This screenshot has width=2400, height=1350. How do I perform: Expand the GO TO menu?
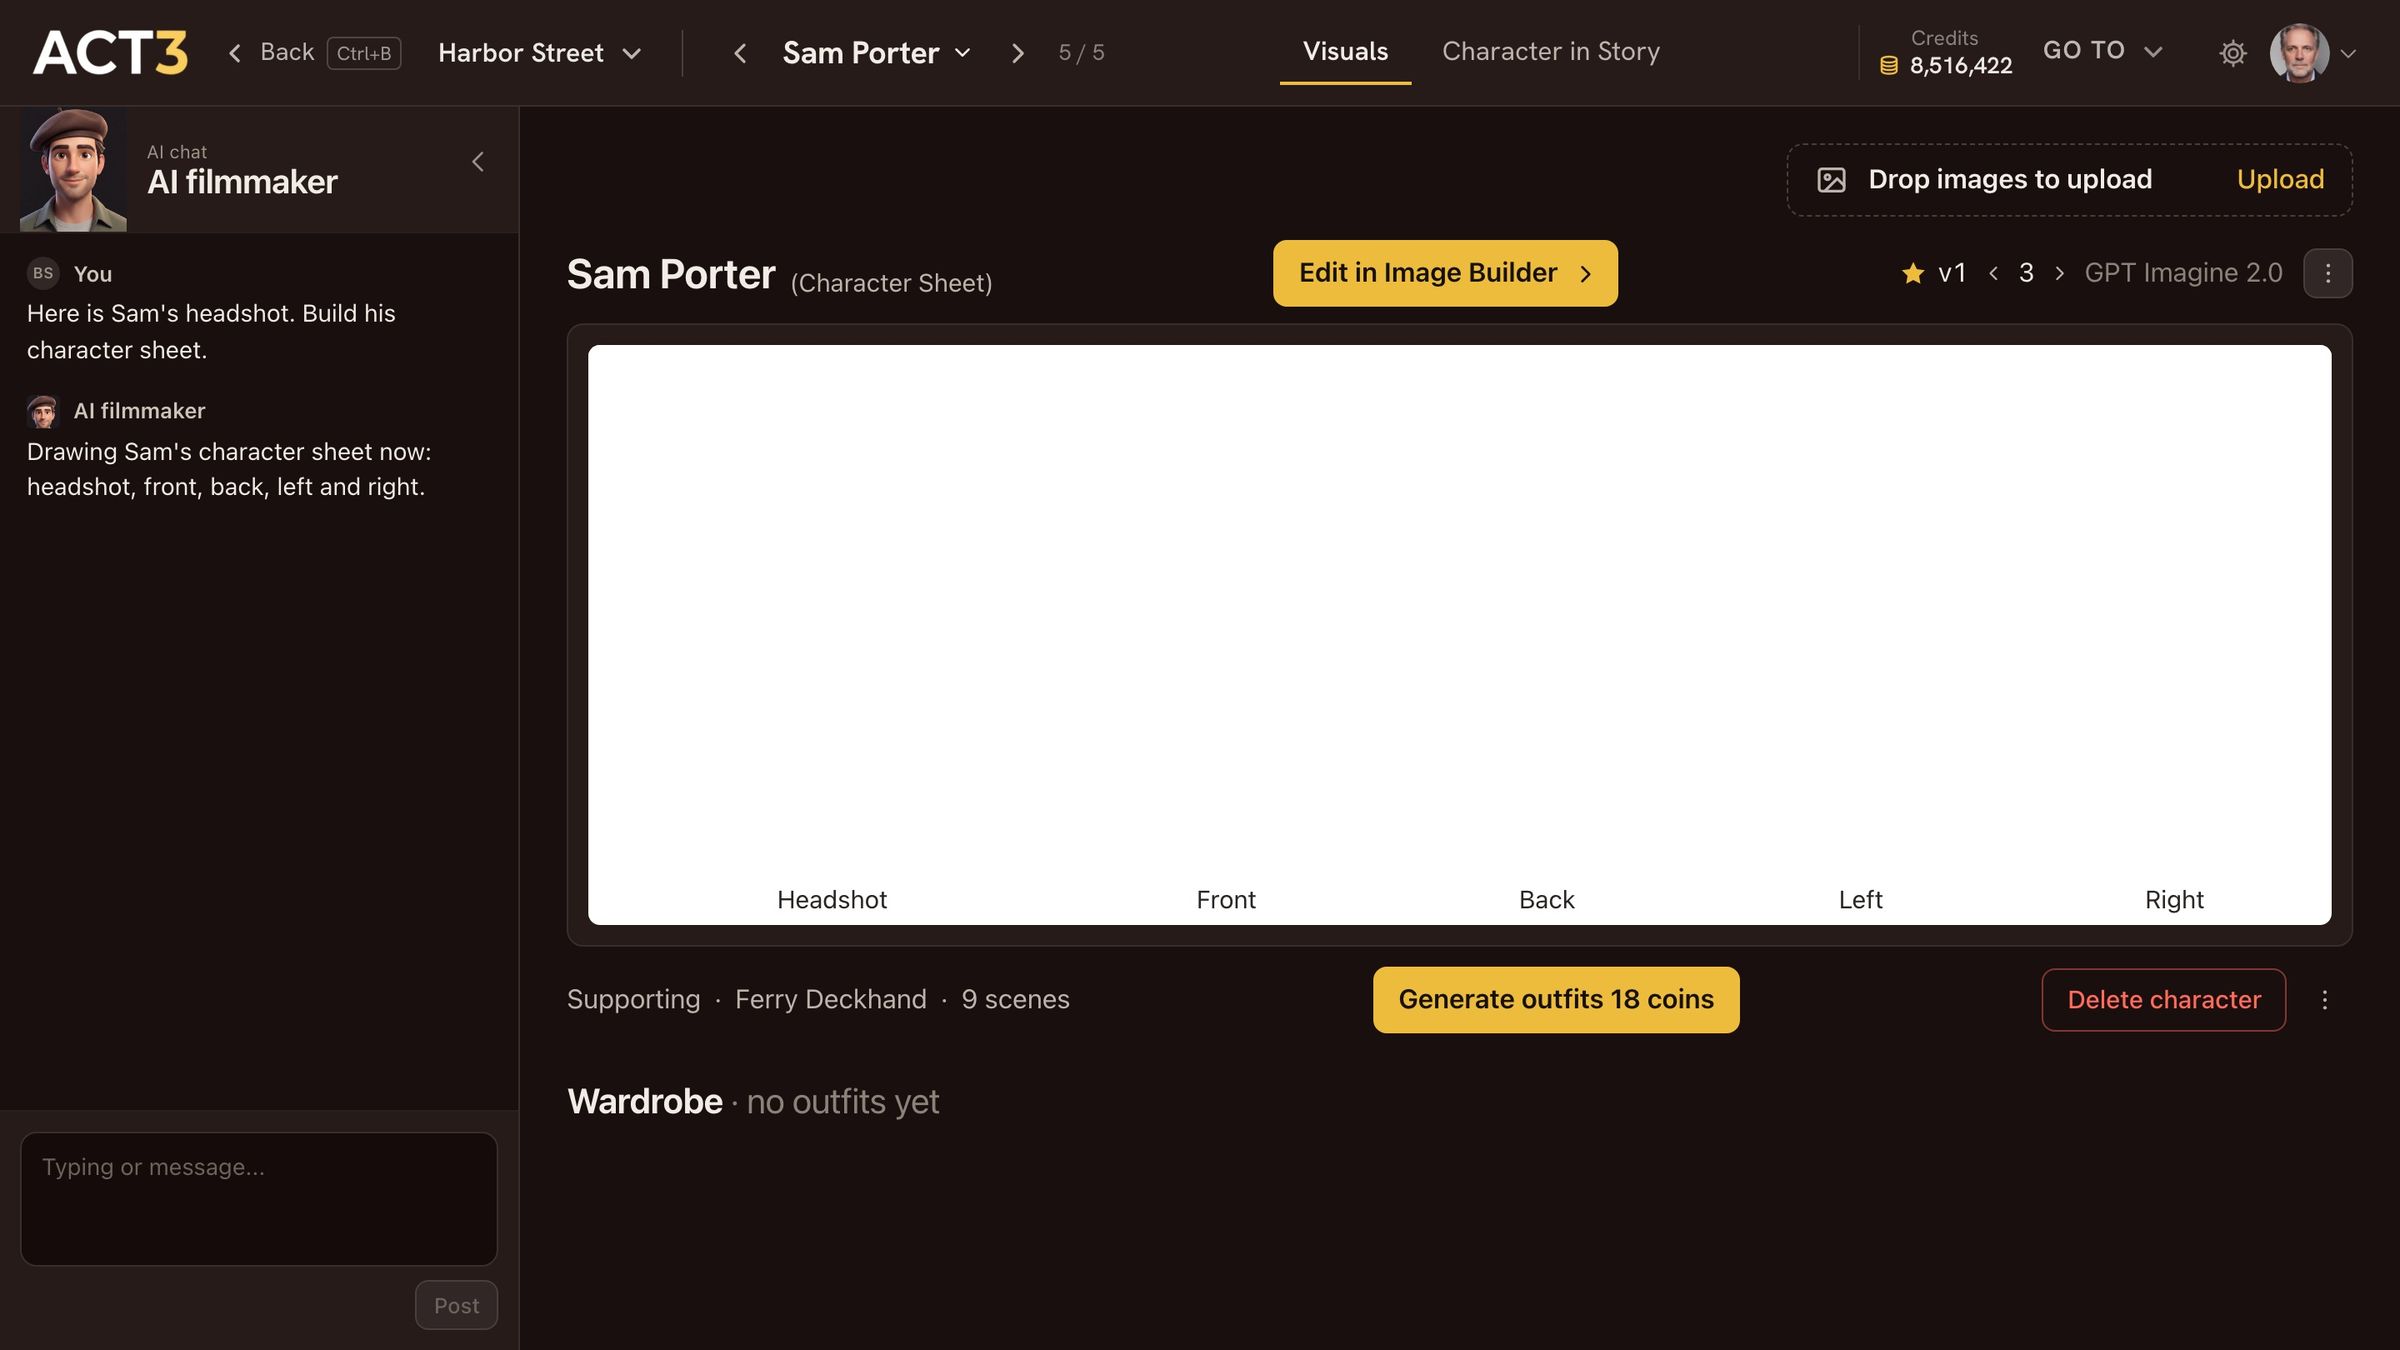[x=2102, y=51]
